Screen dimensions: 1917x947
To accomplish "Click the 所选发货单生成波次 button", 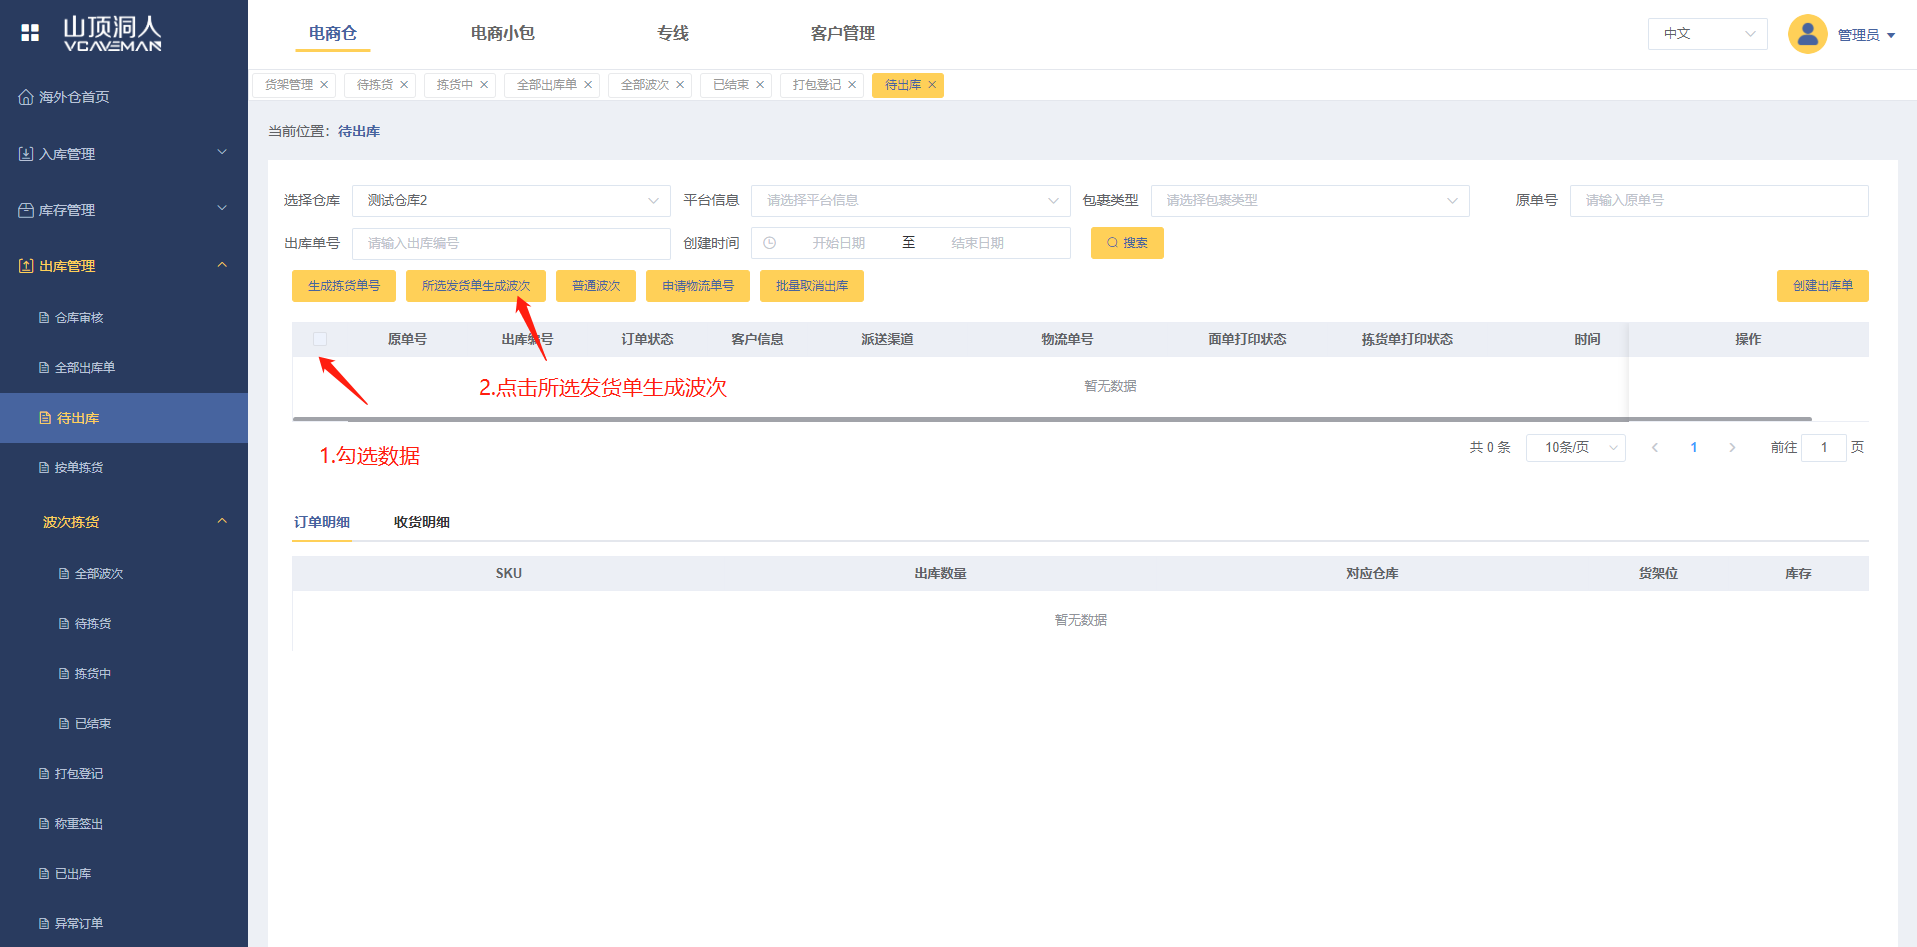I will [476, 286].
